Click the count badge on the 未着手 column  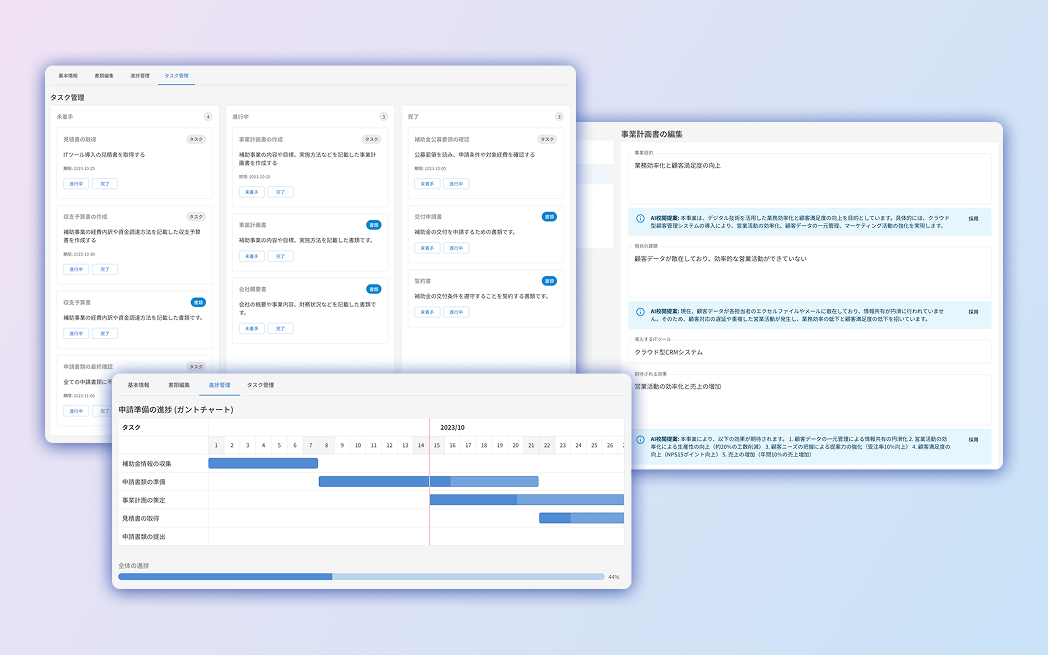pos(208,116)
